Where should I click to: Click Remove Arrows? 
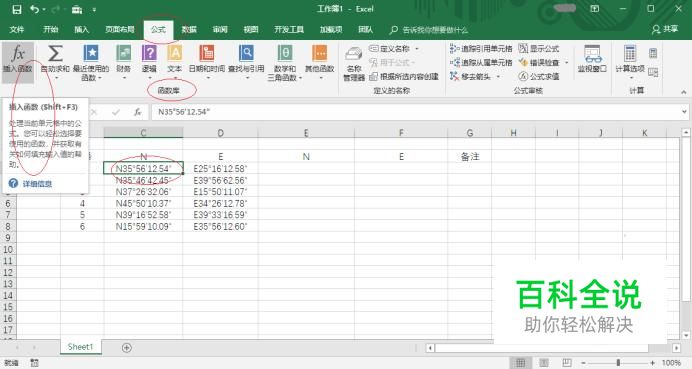pos(470,76)
